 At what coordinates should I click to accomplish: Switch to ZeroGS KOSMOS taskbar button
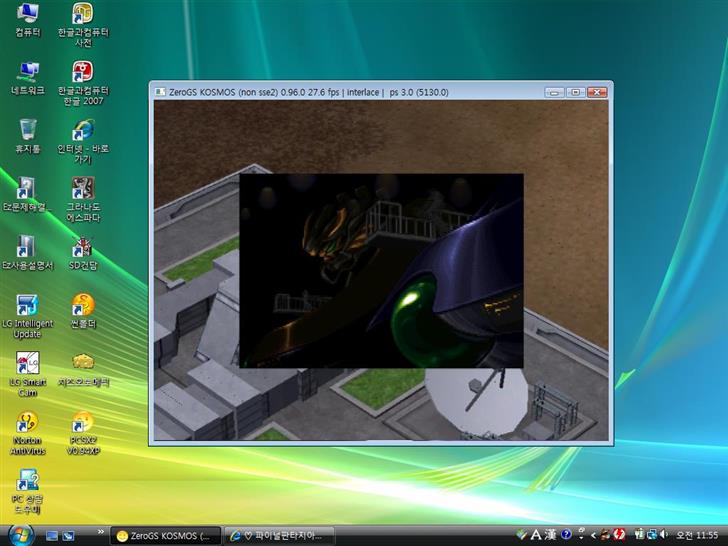click(166, 536)
